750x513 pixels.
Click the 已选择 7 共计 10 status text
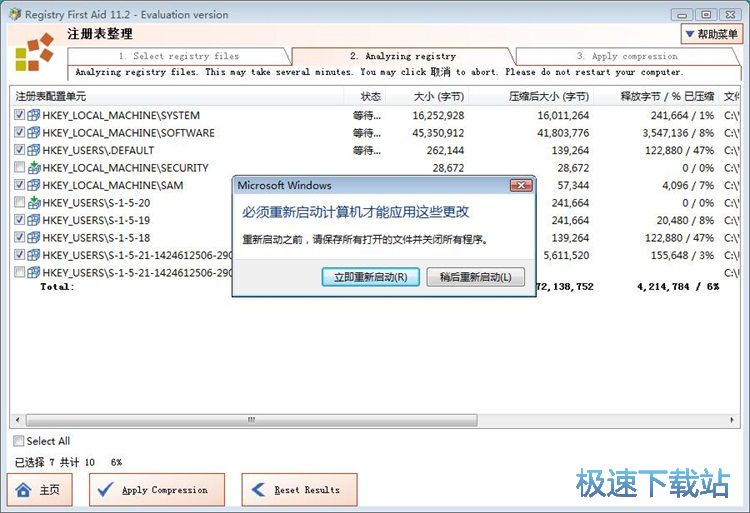pyautogui.click(x=55, y=462)
